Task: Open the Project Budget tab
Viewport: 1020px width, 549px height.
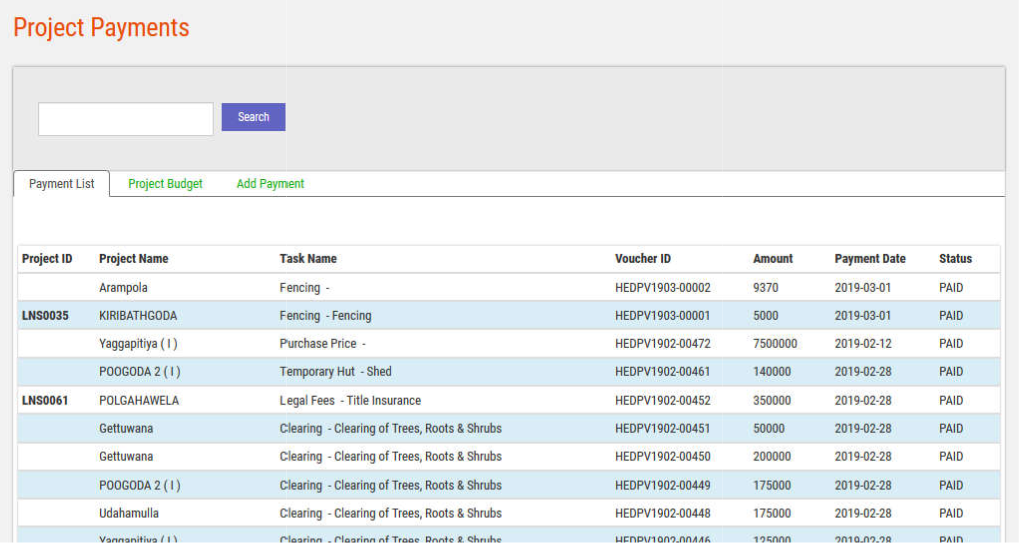Action: coord(165,184)
